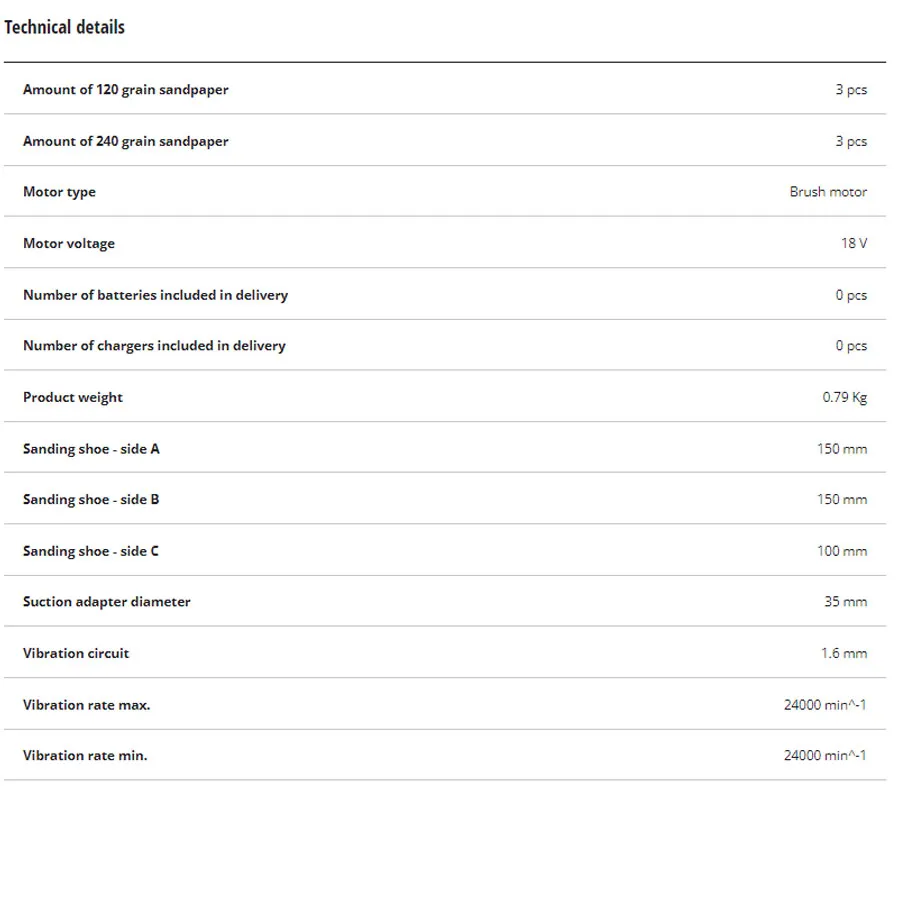Select the Vibration rate min. label

(x=85, y=755)
